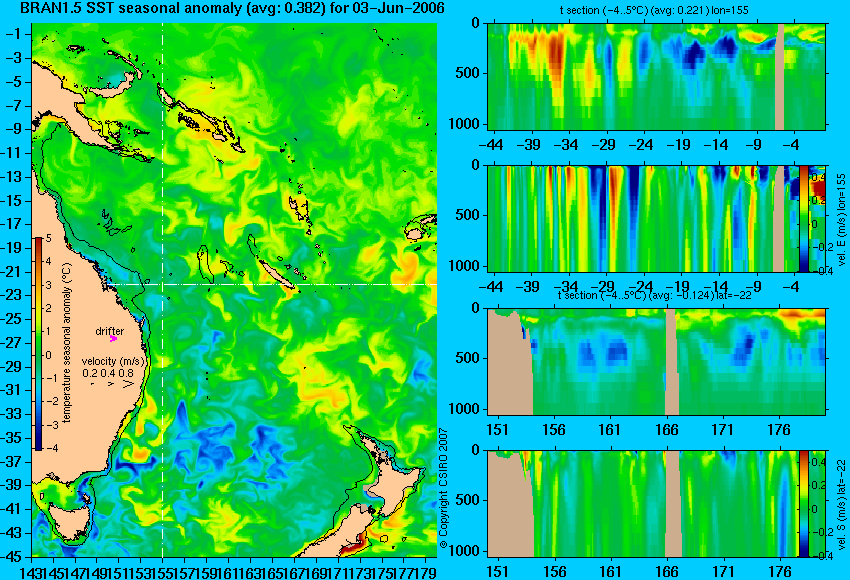The height and width of the screenshot is (580, 850).
Task: Click the 'vel. S (m/s) lat=-22' vertical label
Action: [842, 504]
